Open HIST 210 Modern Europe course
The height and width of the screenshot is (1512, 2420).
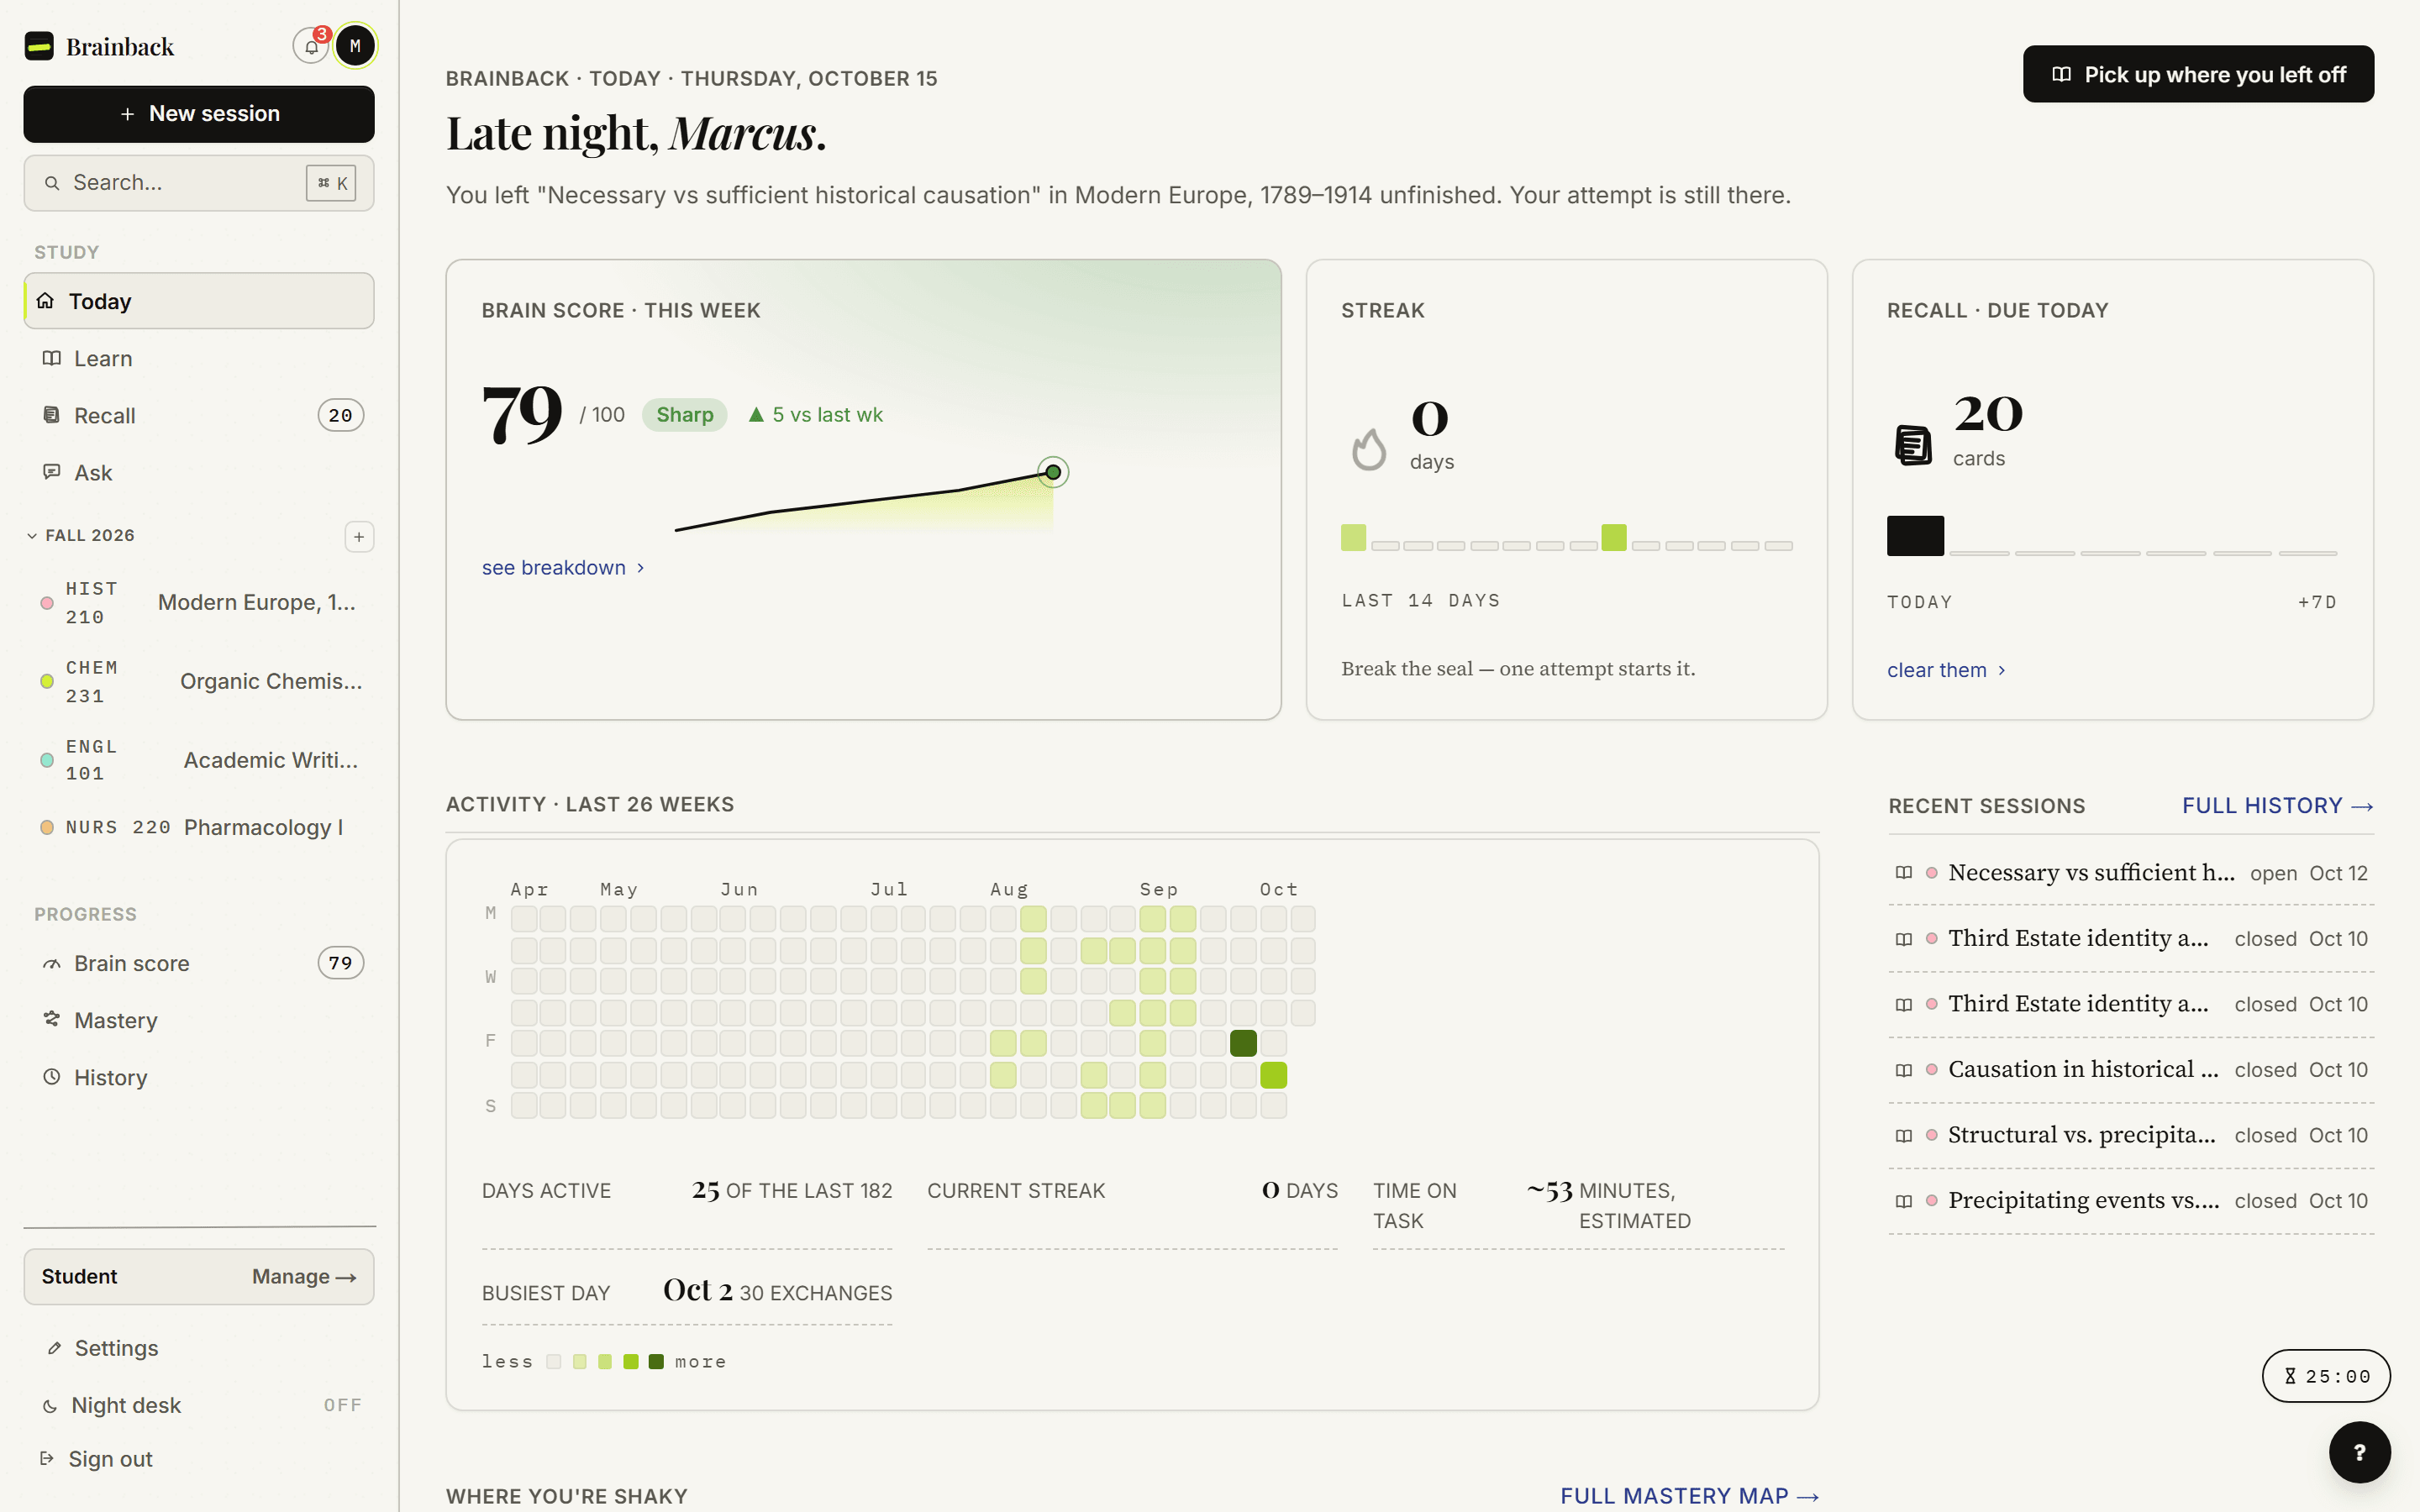click(x=199, y=603)
